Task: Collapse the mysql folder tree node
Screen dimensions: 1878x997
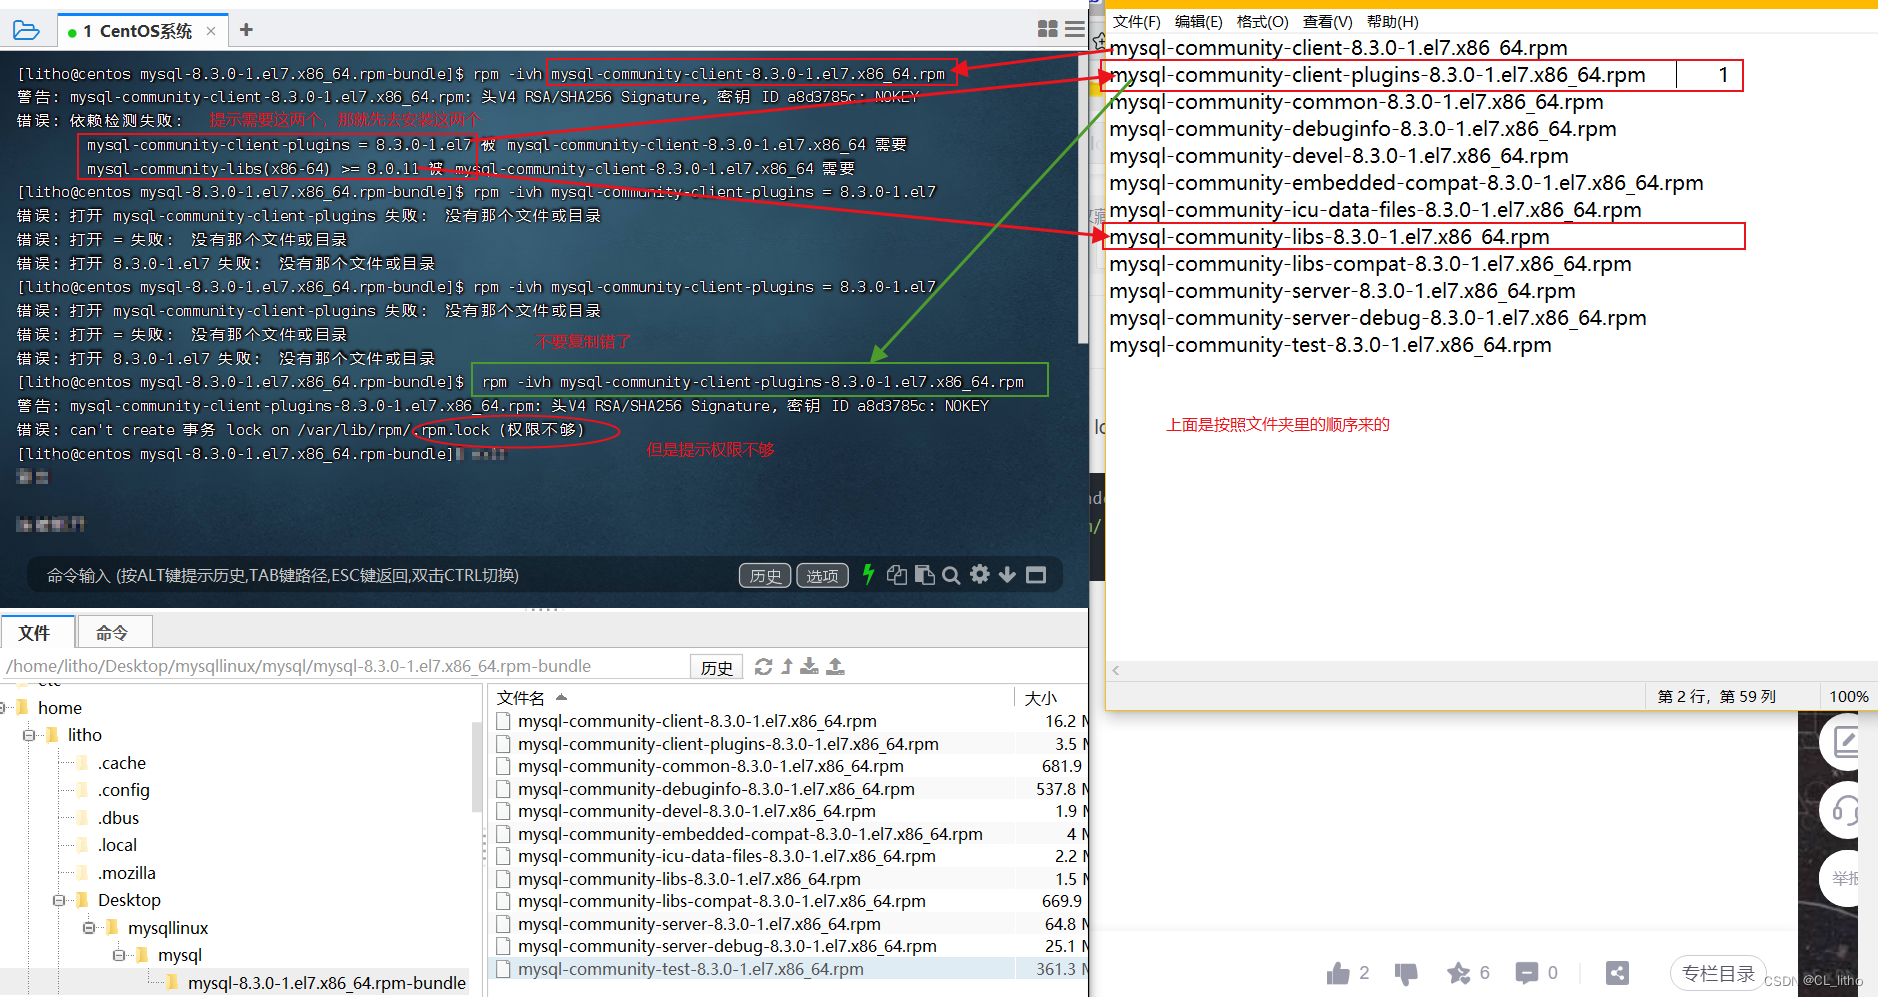Action: pyautogui.click(x=119, y=955)
